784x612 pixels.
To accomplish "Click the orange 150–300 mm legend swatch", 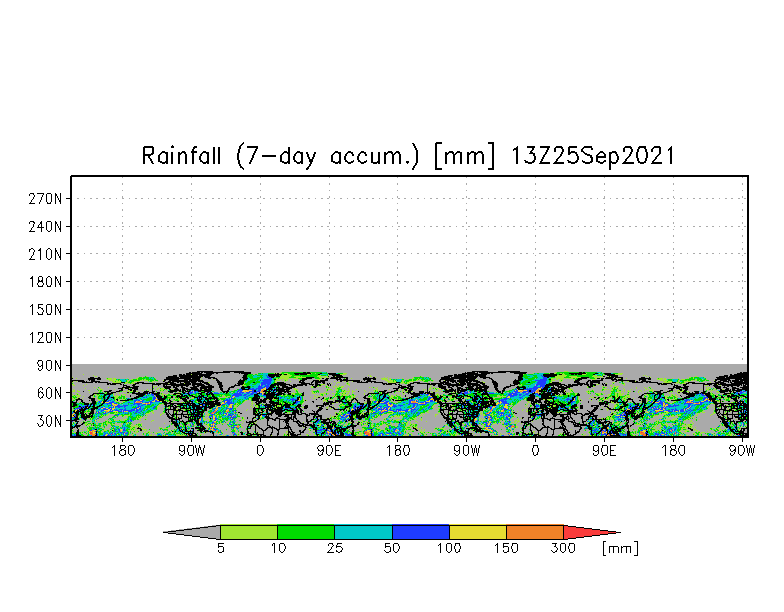I will click(x=535, y=532).
